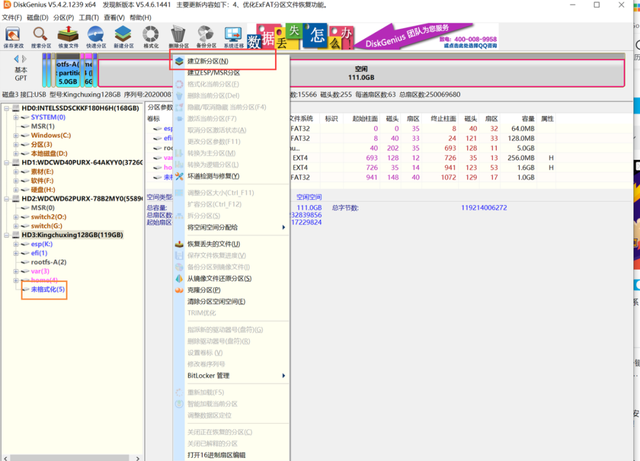This screenshot has width=640, height=461.
Task: Click the 256.0MB capacity cell
Action: click(521, 158)
